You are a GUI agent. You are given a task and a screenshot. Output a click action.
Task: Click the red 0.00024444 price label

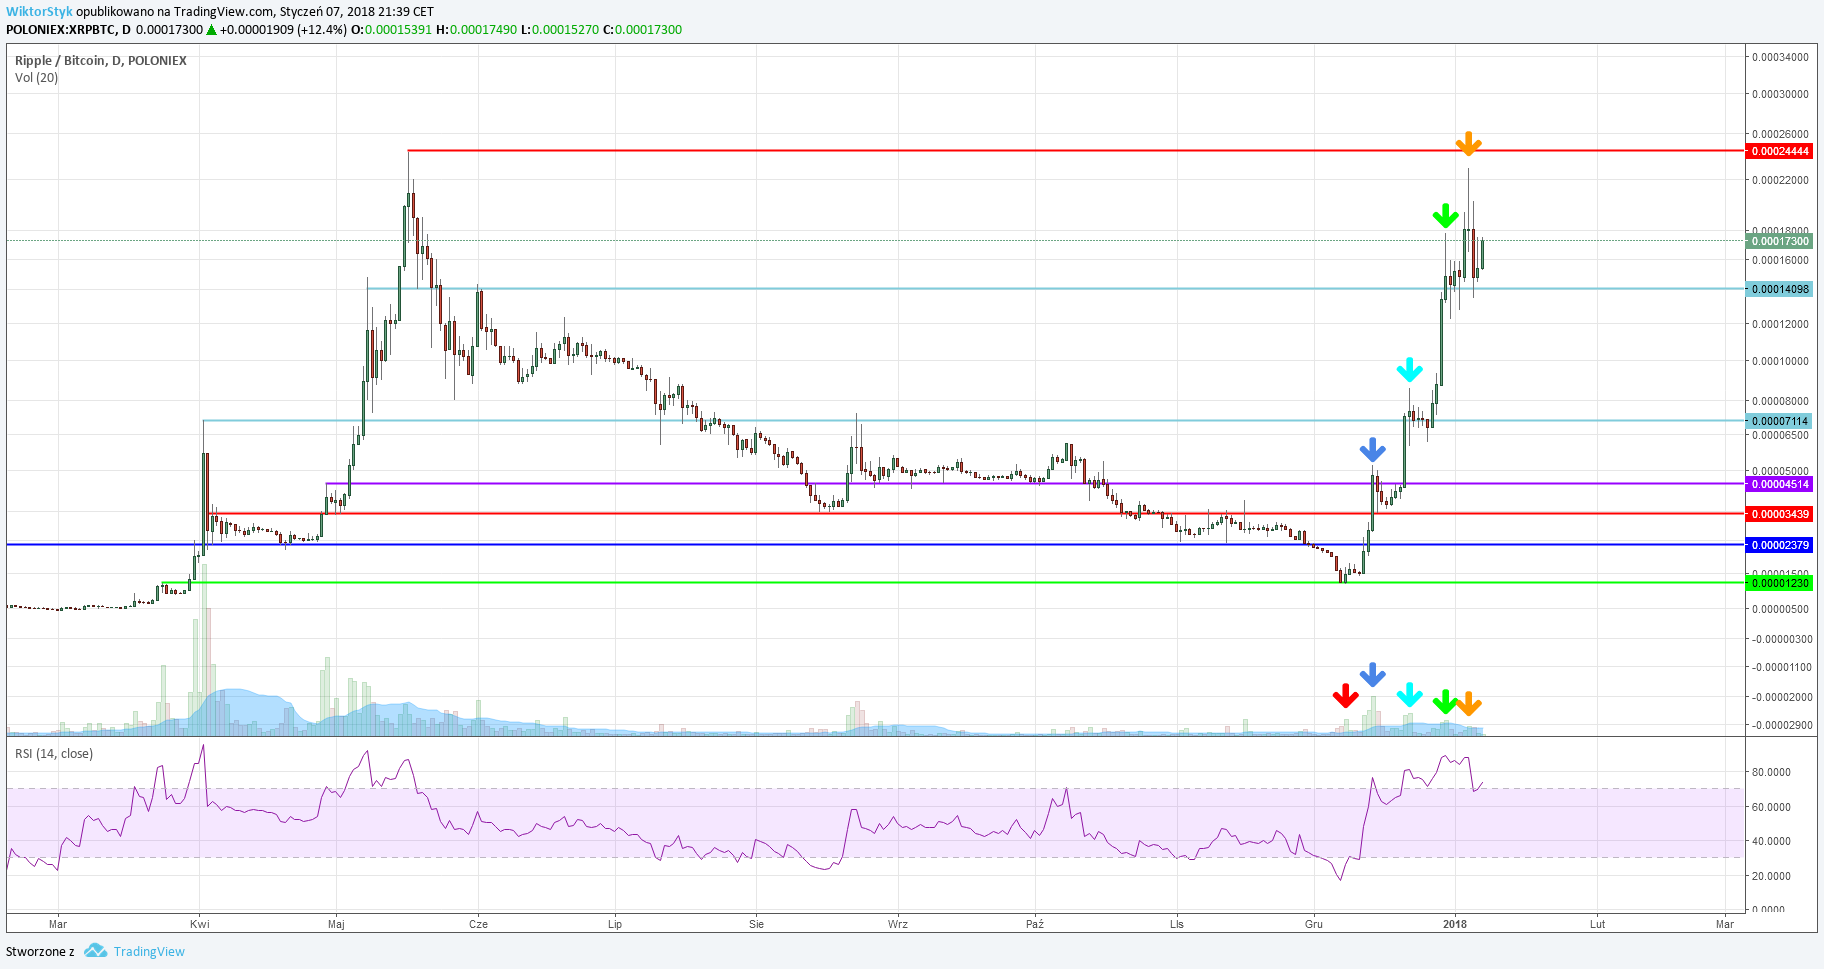tap(1779, 151)
